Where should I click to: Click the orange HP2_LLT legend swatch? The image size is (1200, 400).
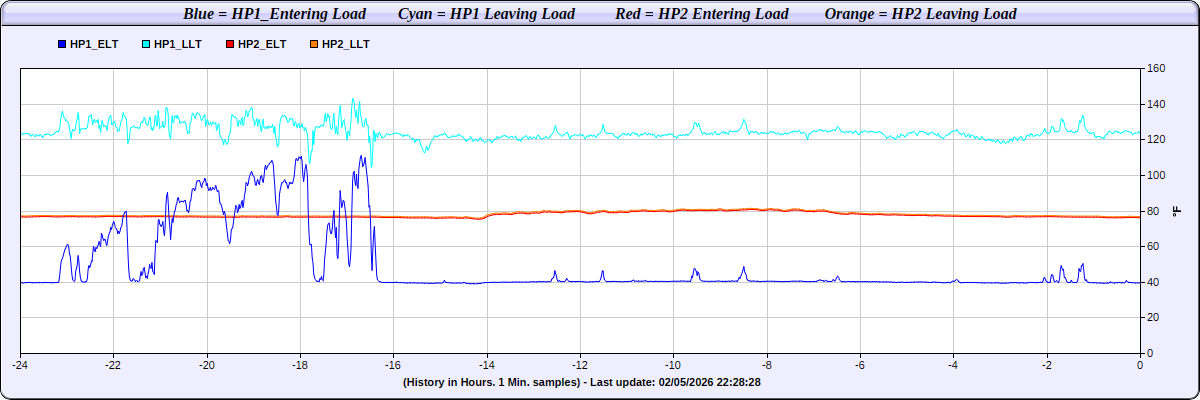click(315, 45)
